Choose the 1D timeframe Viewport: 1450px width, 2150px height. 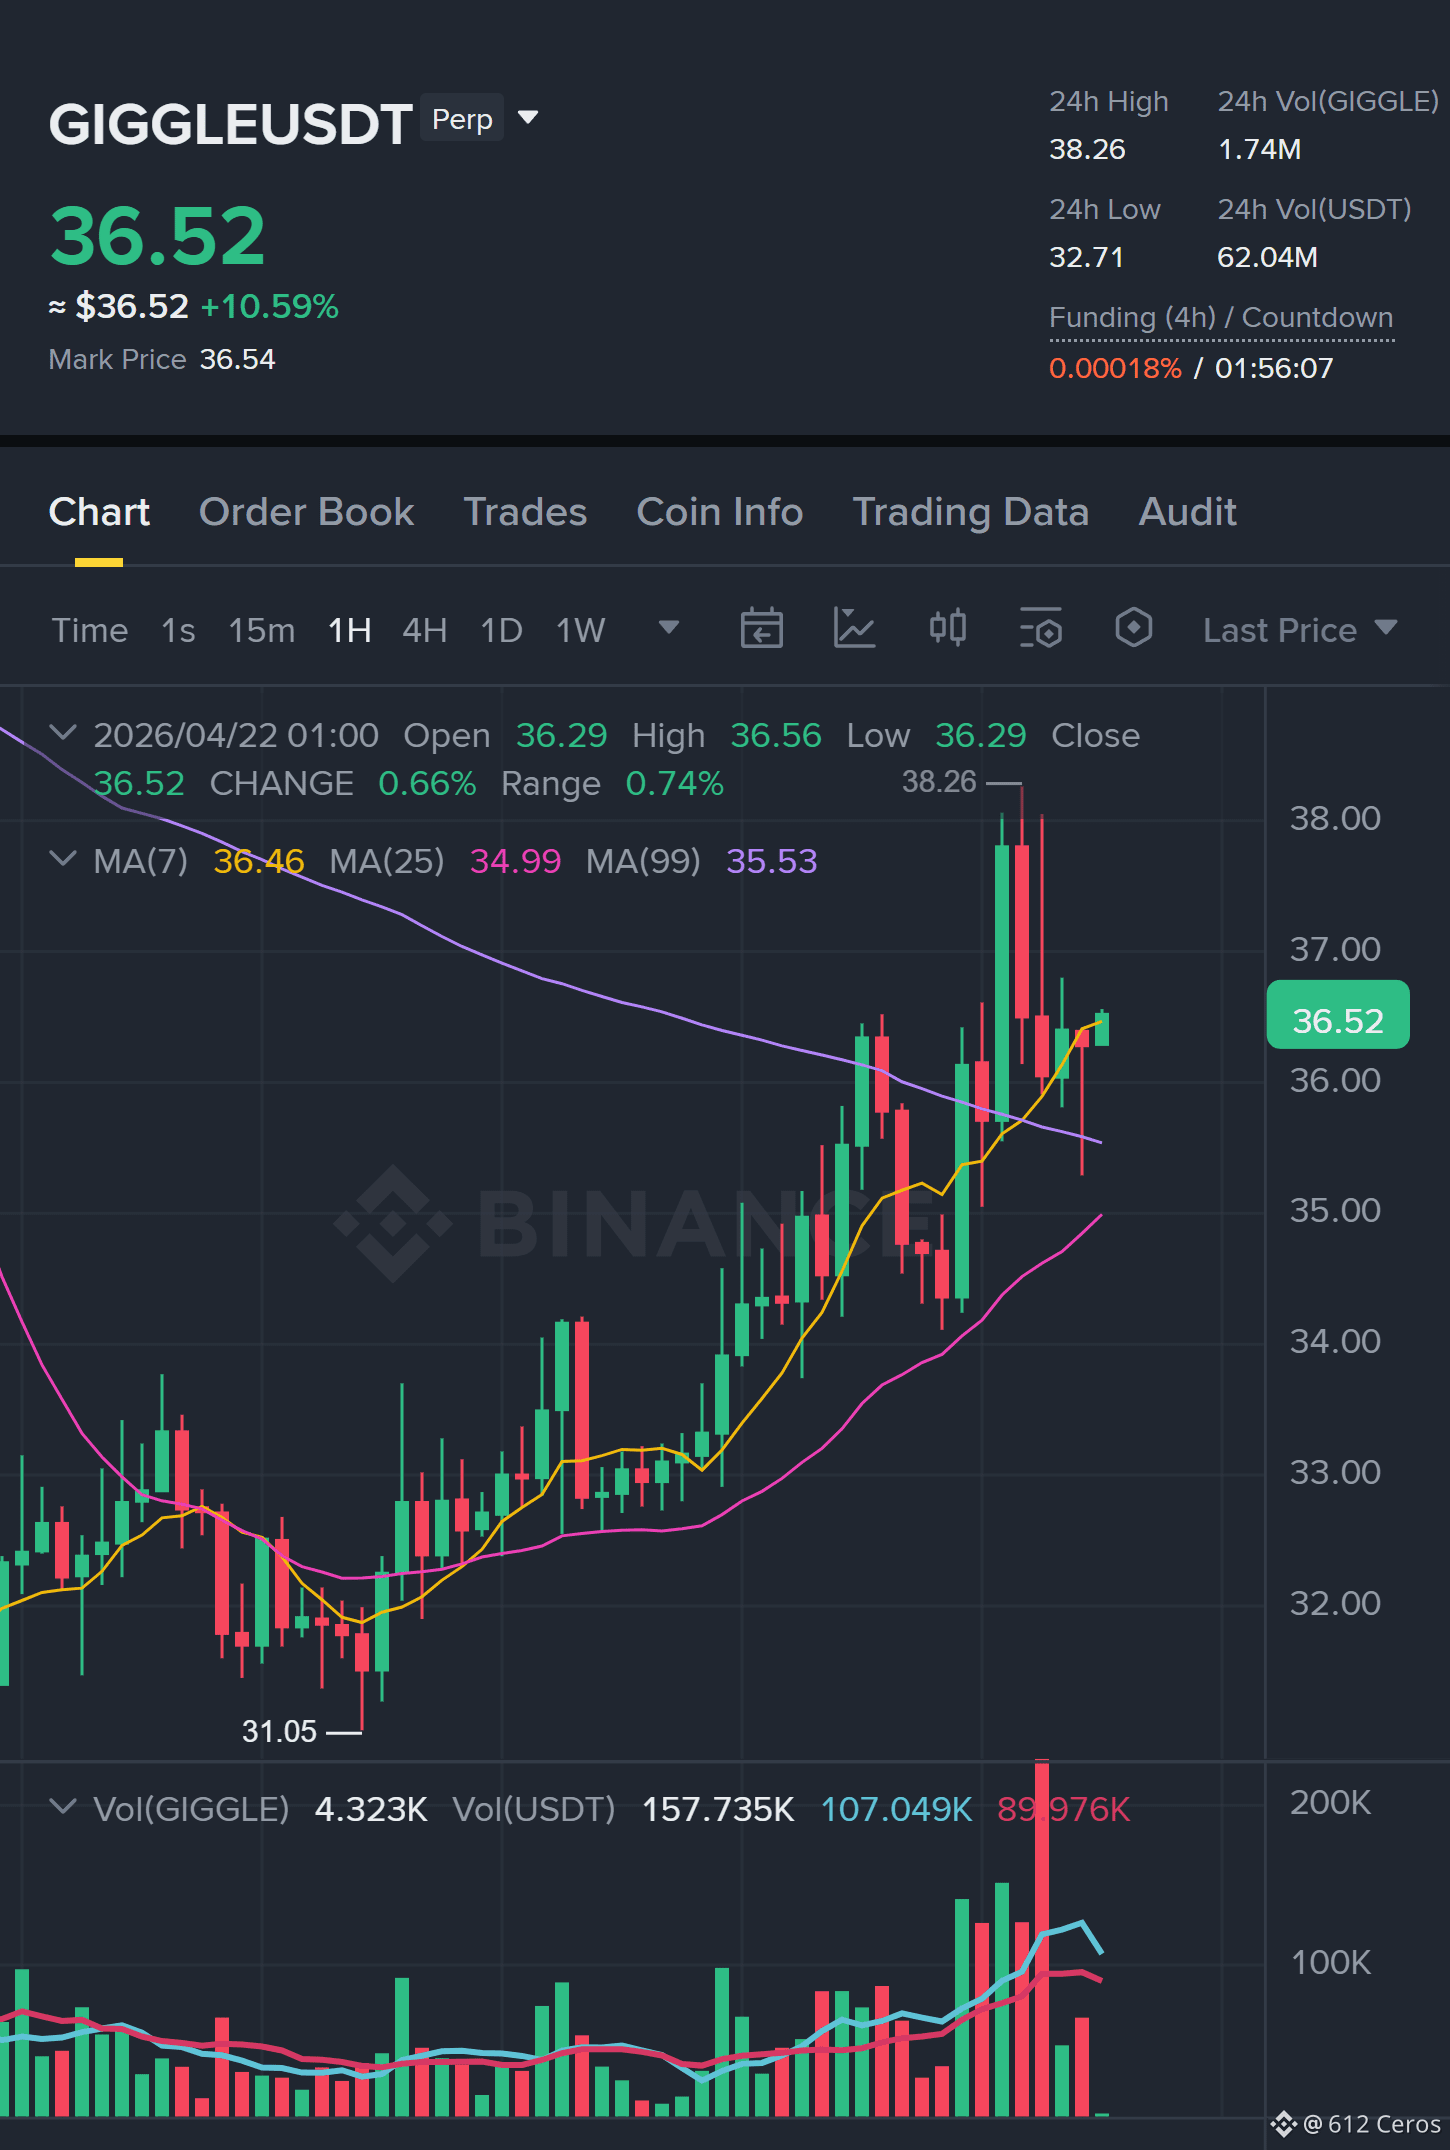tap(501, 630)
